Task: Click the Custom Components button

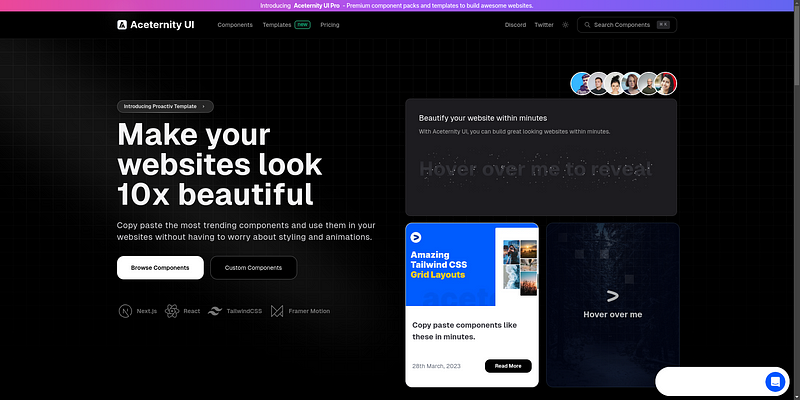Action: 253,267
